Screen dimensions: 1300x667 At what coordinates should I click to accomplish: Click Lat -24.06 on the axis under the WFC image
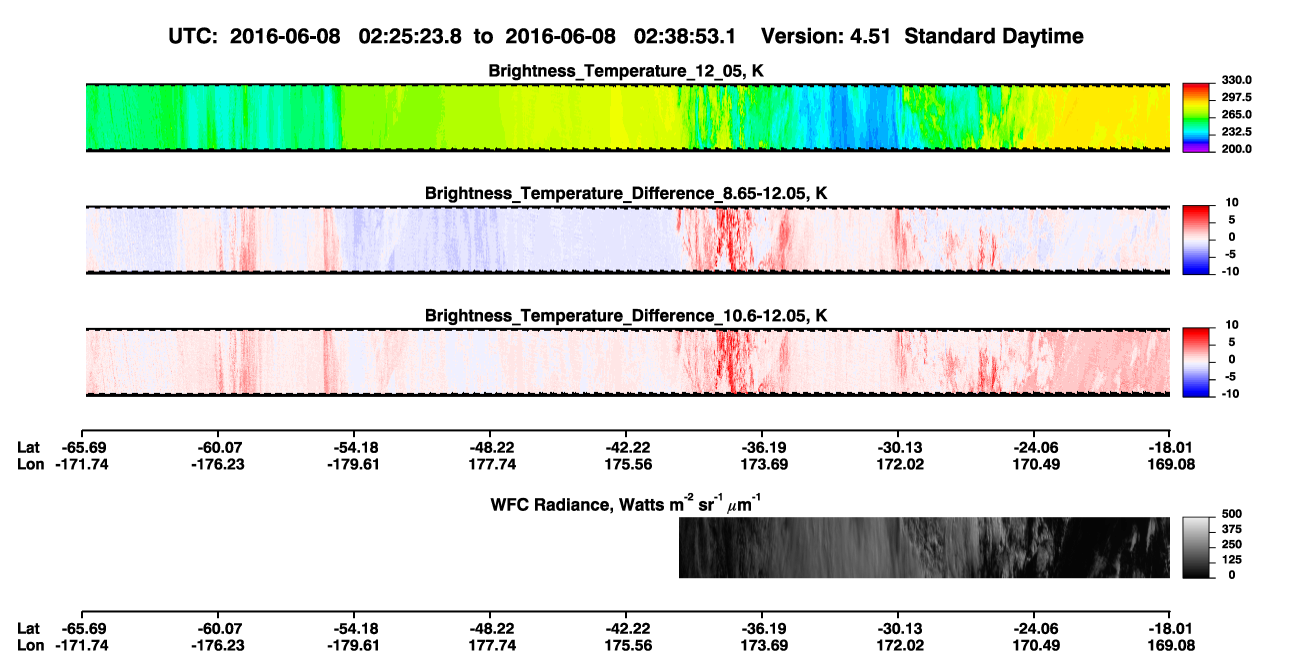click(1035, 628)
